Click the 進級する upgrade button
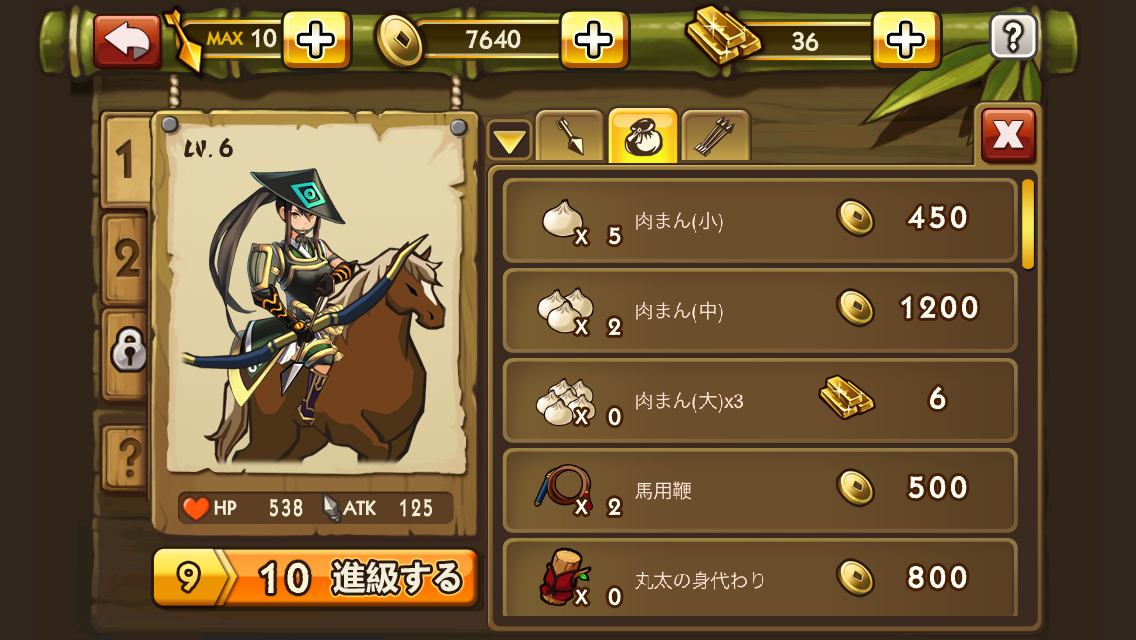The image size is (1136, 640). 315,578
